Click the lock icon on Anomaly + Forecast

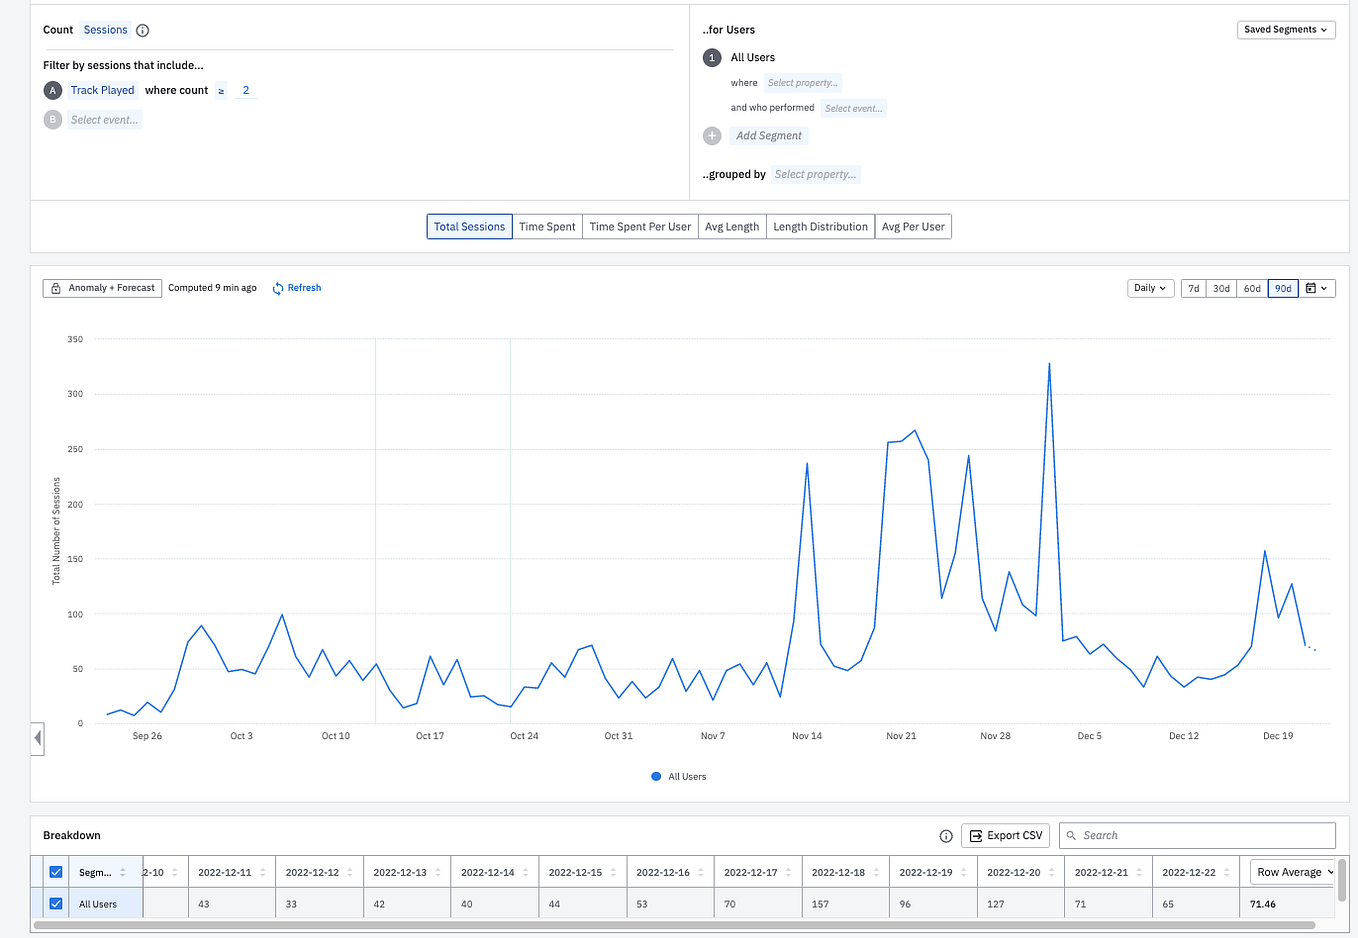tap(56, 288)
